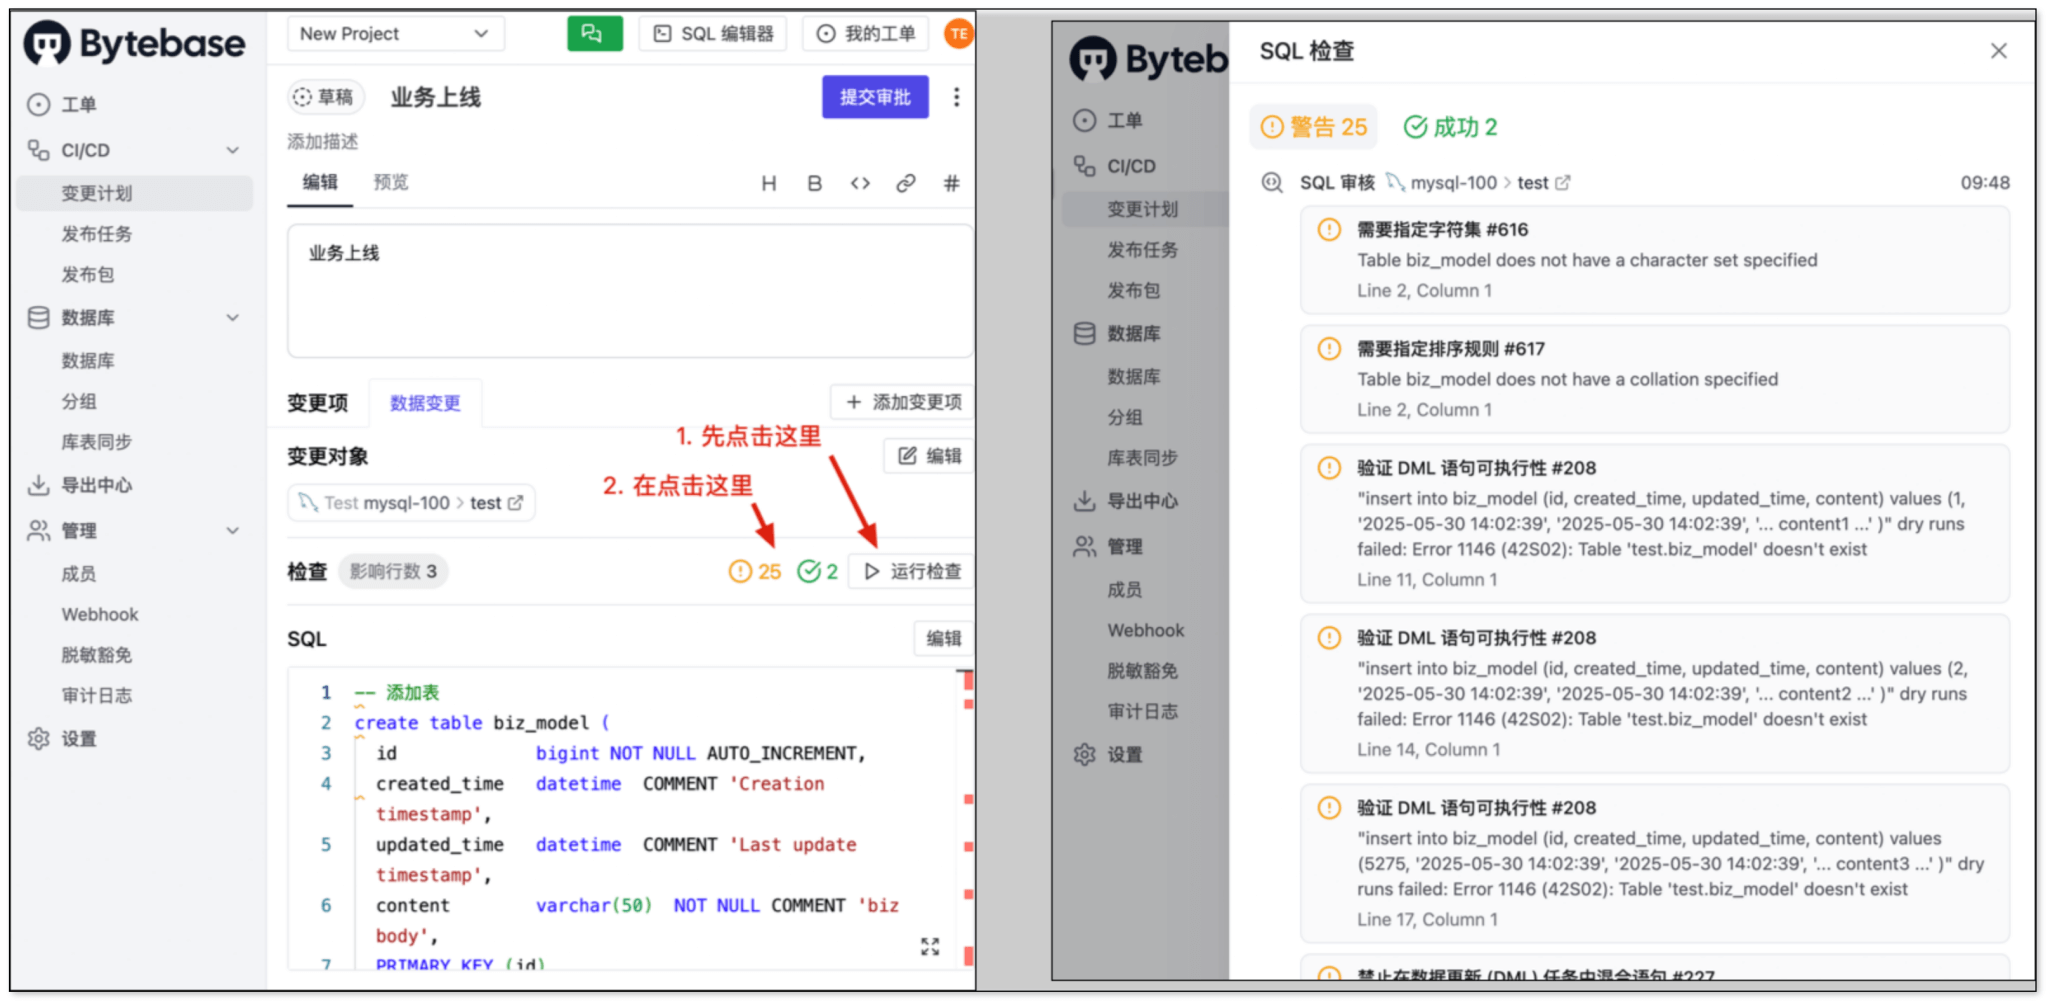Collapse the 数据库 sidebar section

coord(232,318)
